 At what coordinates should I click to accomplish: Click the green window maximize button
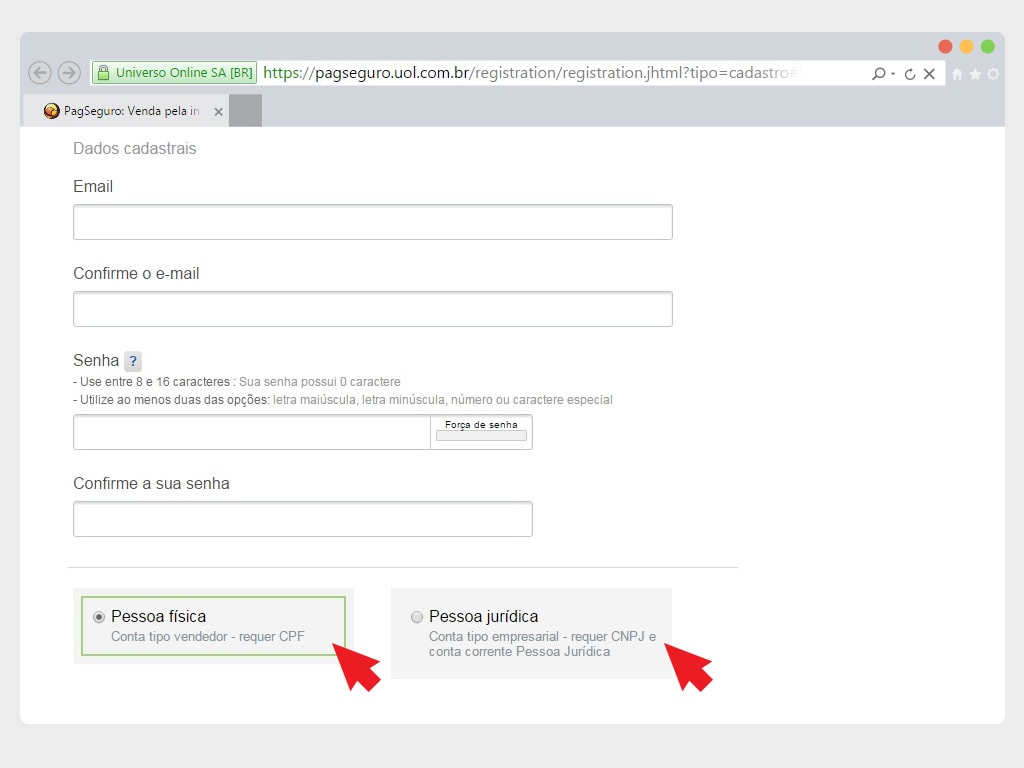987,46
